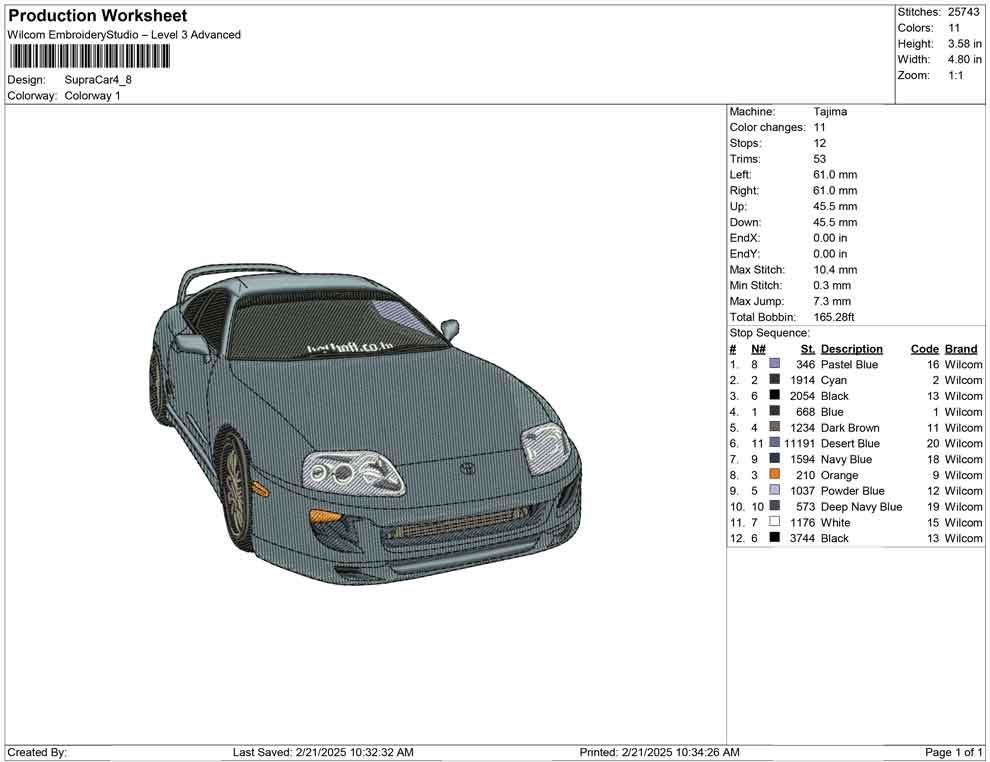Select the Pastel Blue thread color swatch
The width and height of the screenshot is (990, 762).
pyautogui.click(x=775, y=364)
